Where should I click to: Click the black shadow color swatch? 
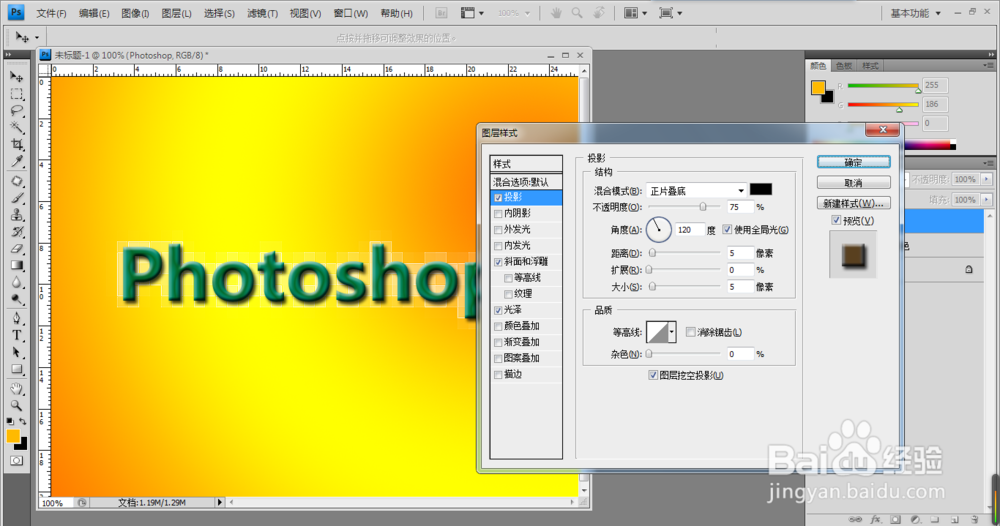click(761, 189)
